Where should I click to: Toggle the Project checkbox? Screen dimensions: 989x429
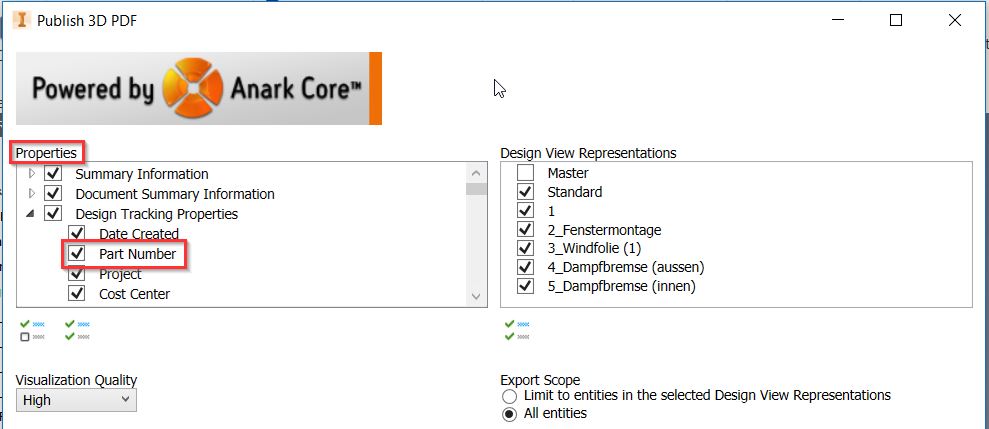point(77,274)
